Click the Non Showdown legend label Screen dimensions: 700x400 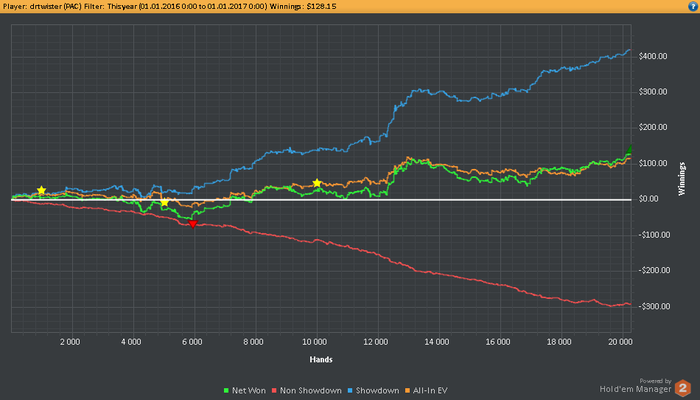[x=311, y=391]
